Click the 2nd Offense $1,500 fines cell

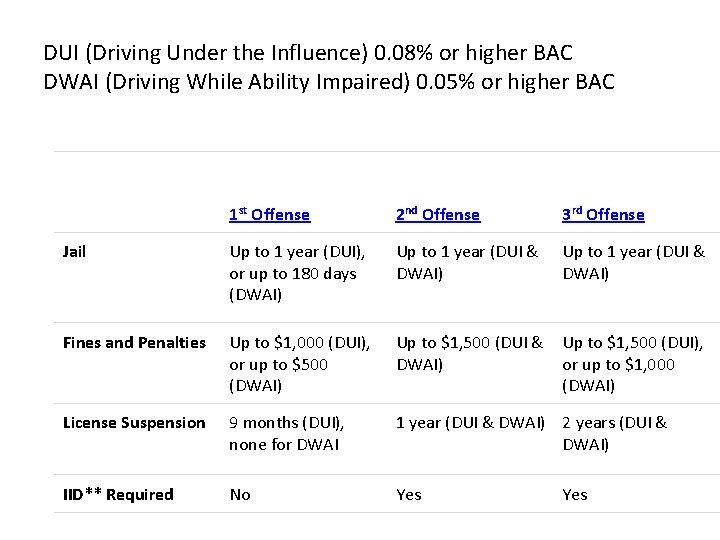click(469, 353)
